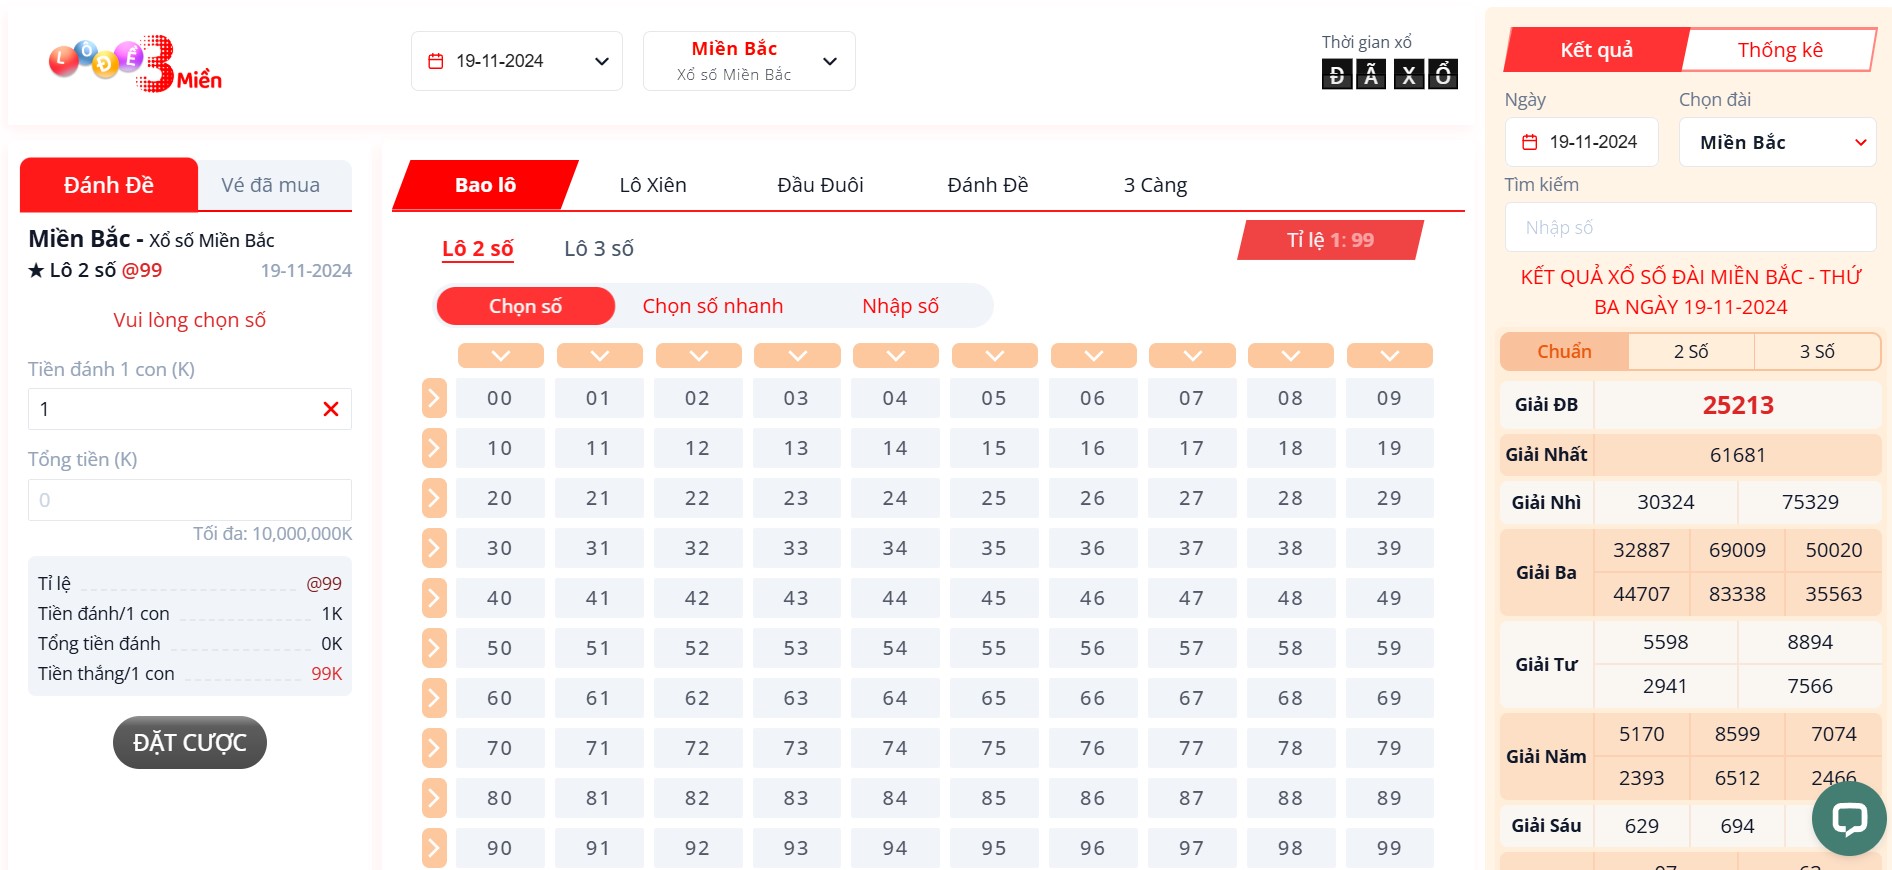Select entire column above number 03
This screenshot has height=870, width=1892.
797,355
